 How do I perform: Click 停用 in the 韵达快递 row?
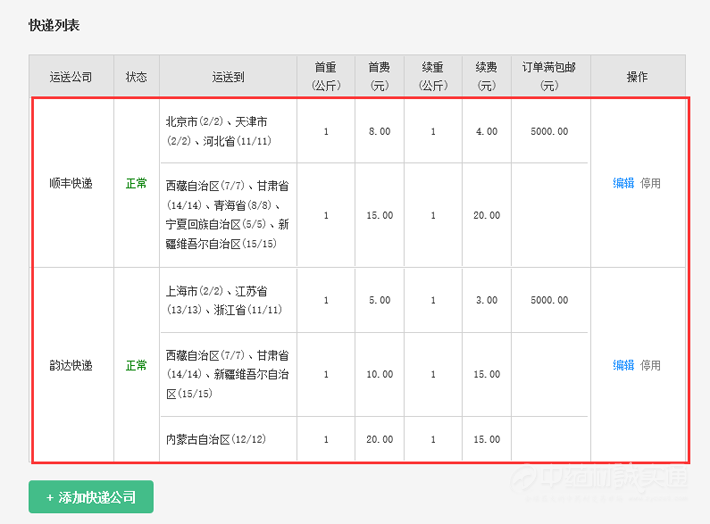[x=650, y=365]
